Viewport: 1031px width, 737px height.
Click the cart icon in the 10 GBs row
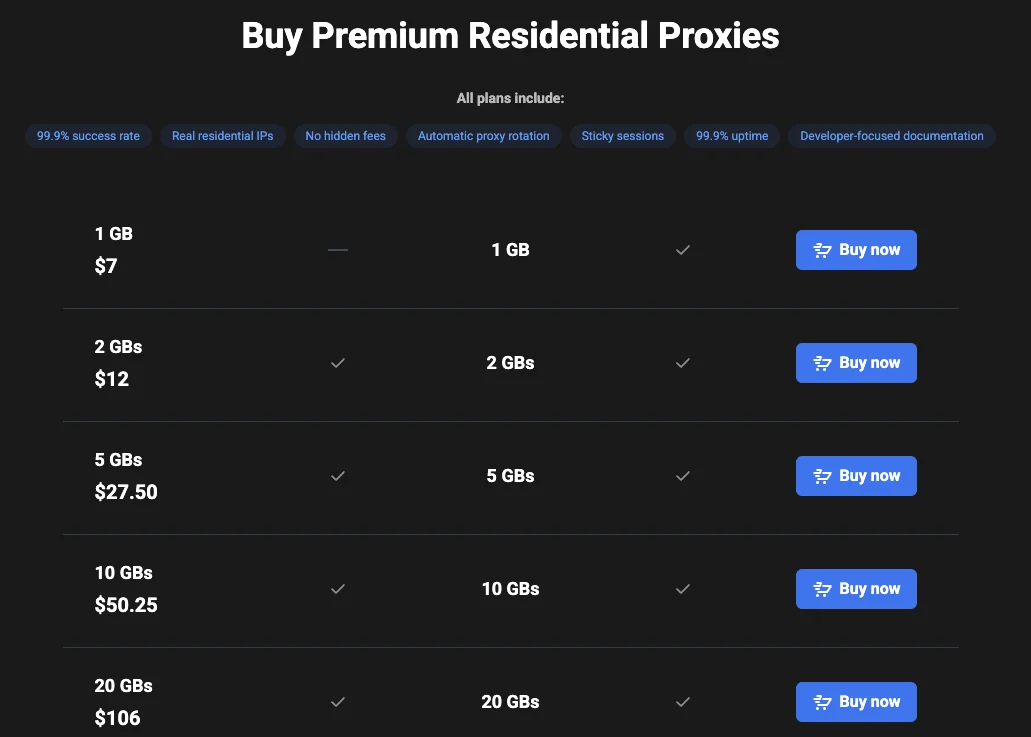click(823, 589)
